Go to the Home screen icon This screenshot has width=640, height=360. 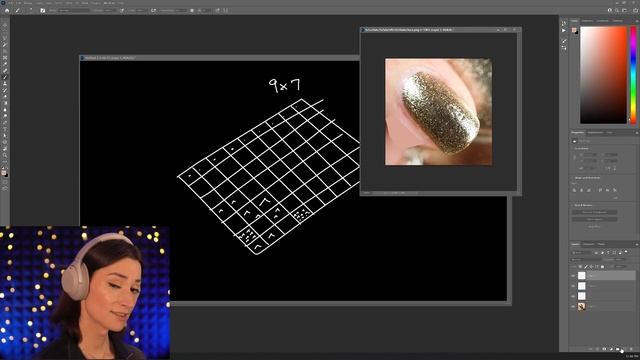[x=7, y=10]
